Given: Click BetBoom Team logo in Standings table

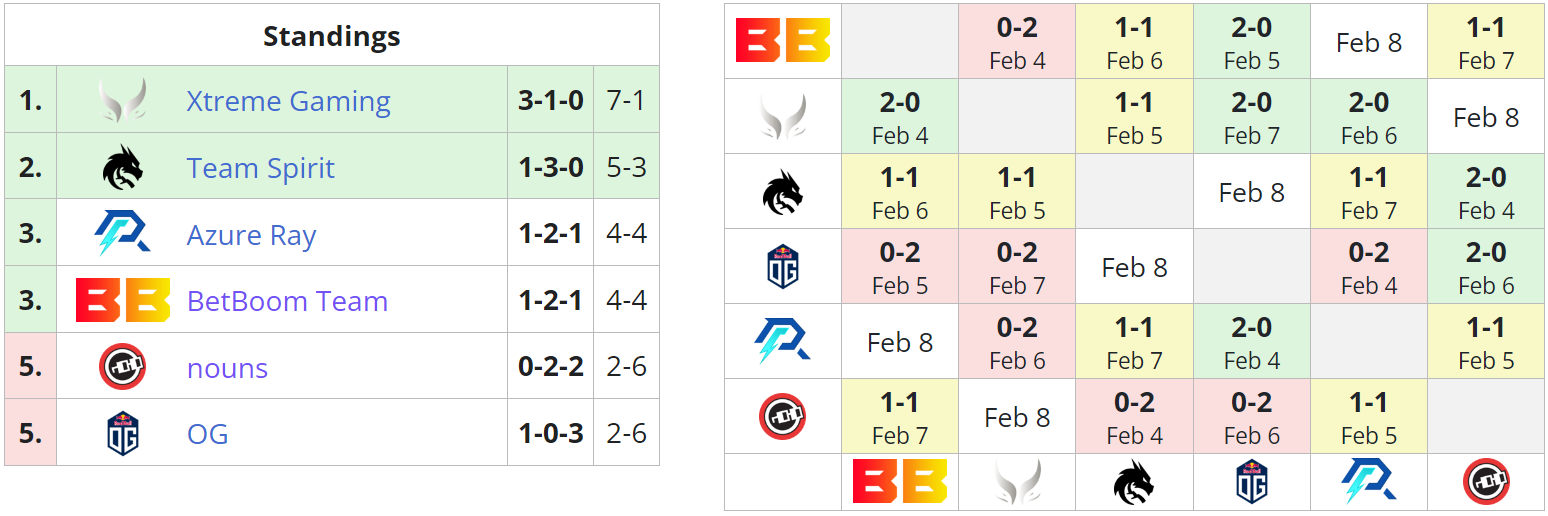Looking at the screenshot, I should click(x=123, y=301).
